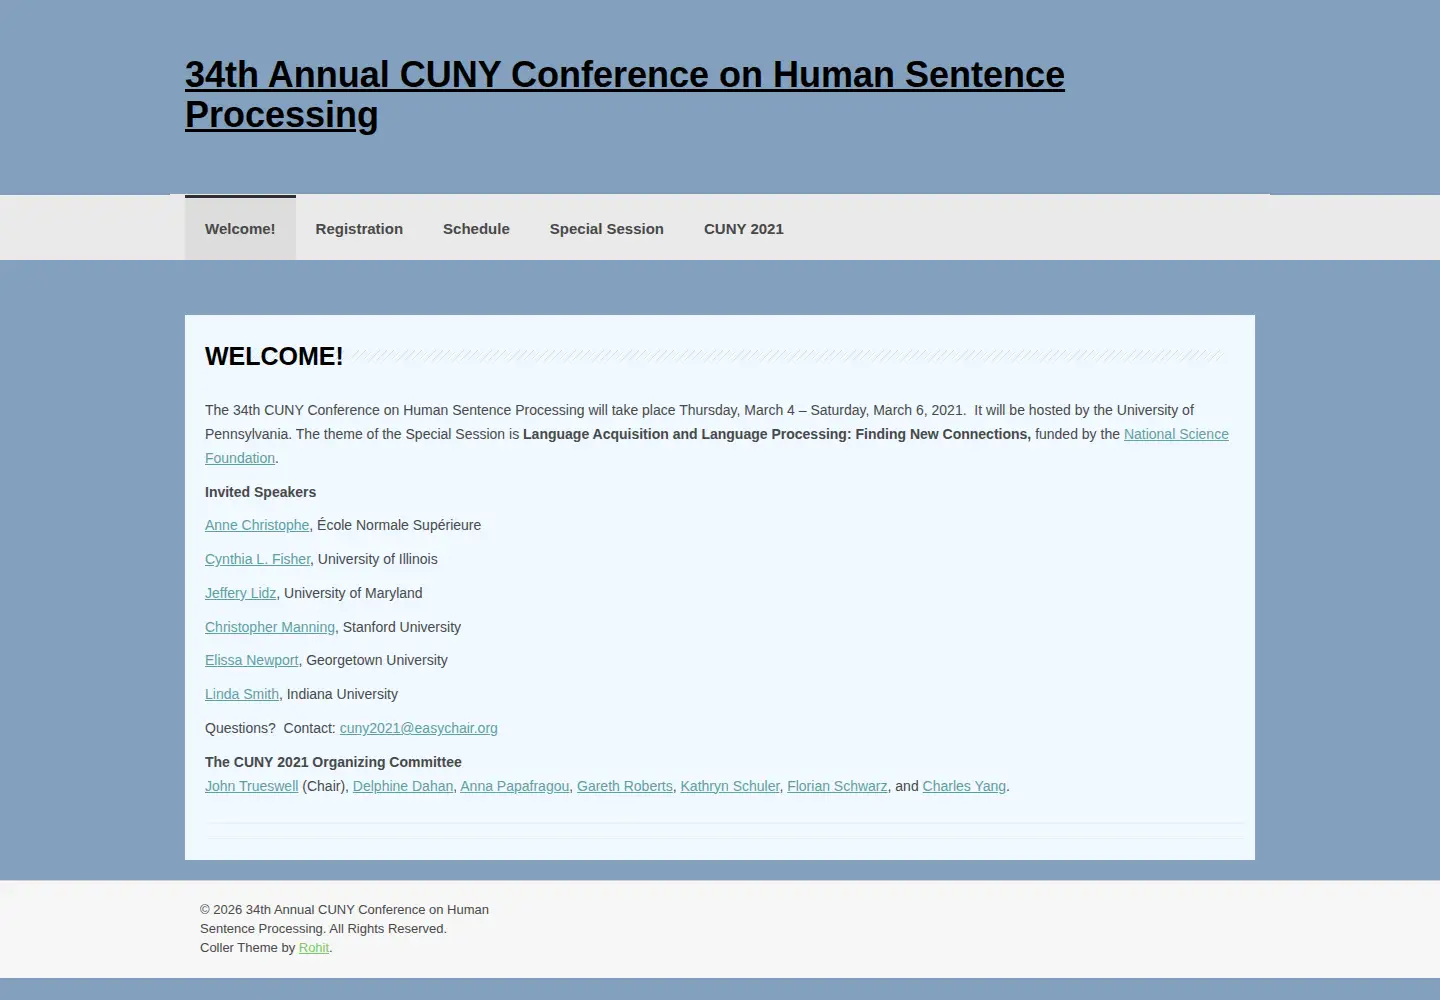This screenshot has height=1000, width=1440.
Task: Click the Elissa Newport link
Action: coord(251,660)
